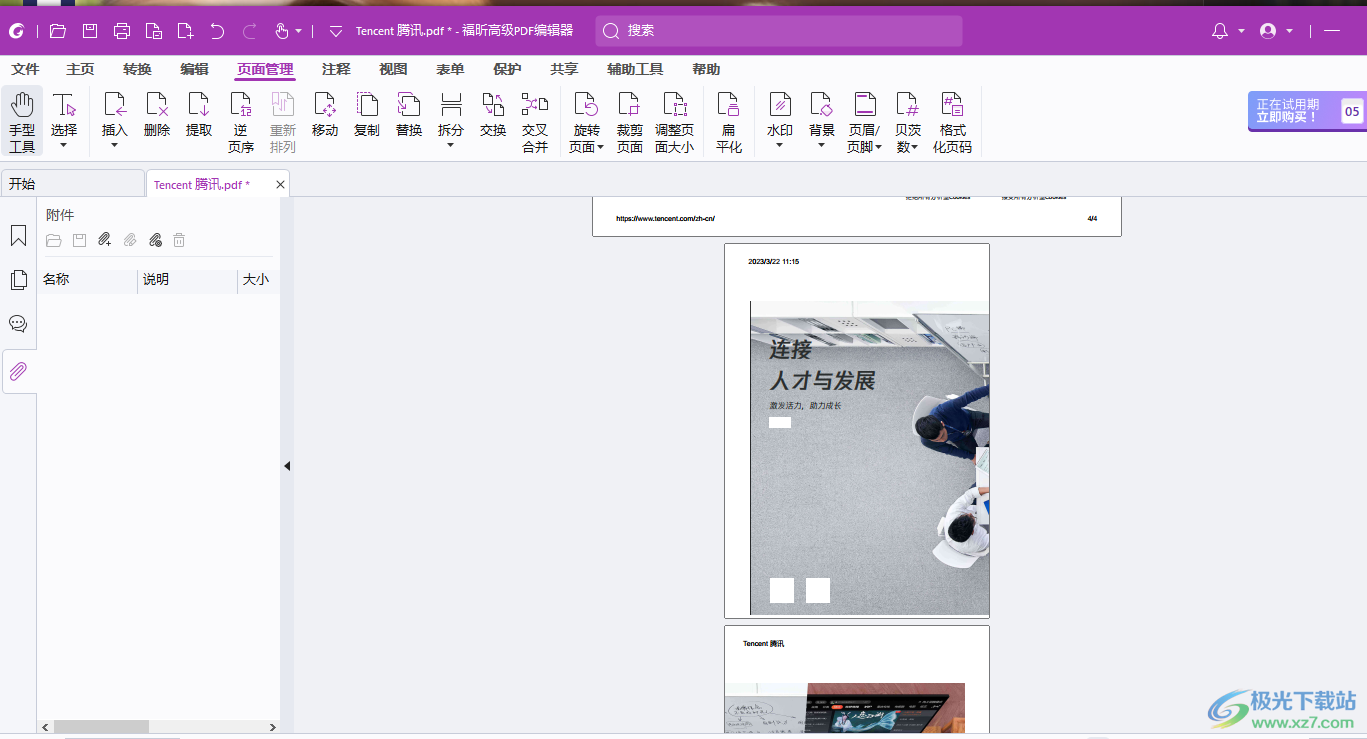This screenshot has height=739, width=1367.
Task: Switch to the 辅助工具 accessibility tab
Action: point(635,69)
